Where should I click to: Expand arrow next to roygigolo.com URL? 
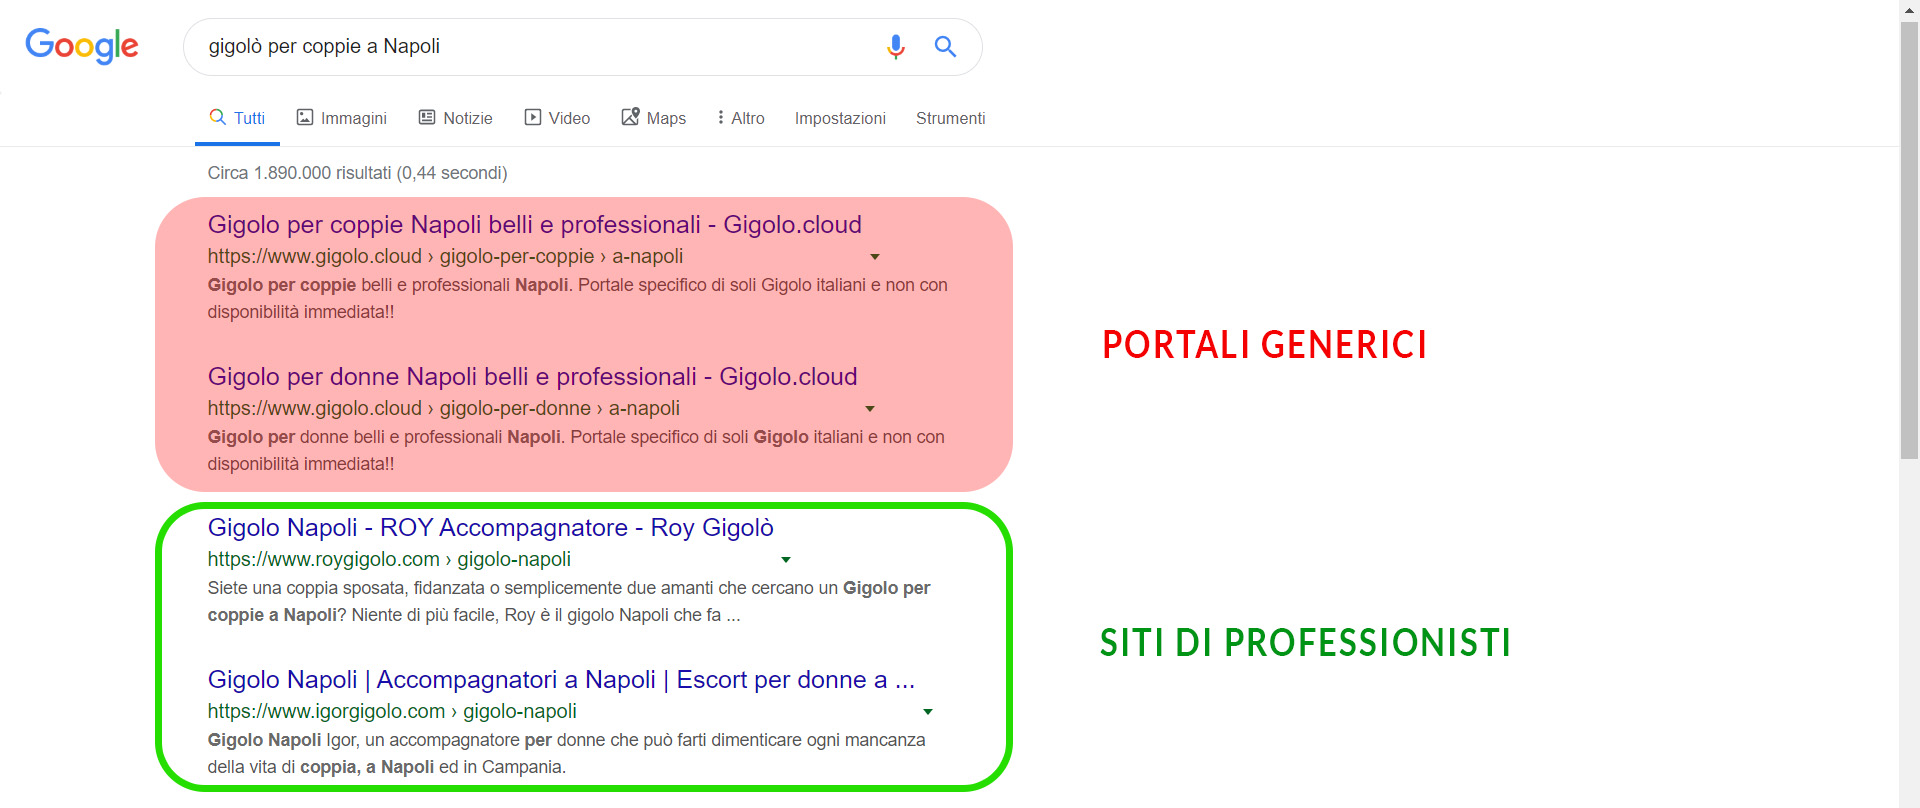point(786,560)
